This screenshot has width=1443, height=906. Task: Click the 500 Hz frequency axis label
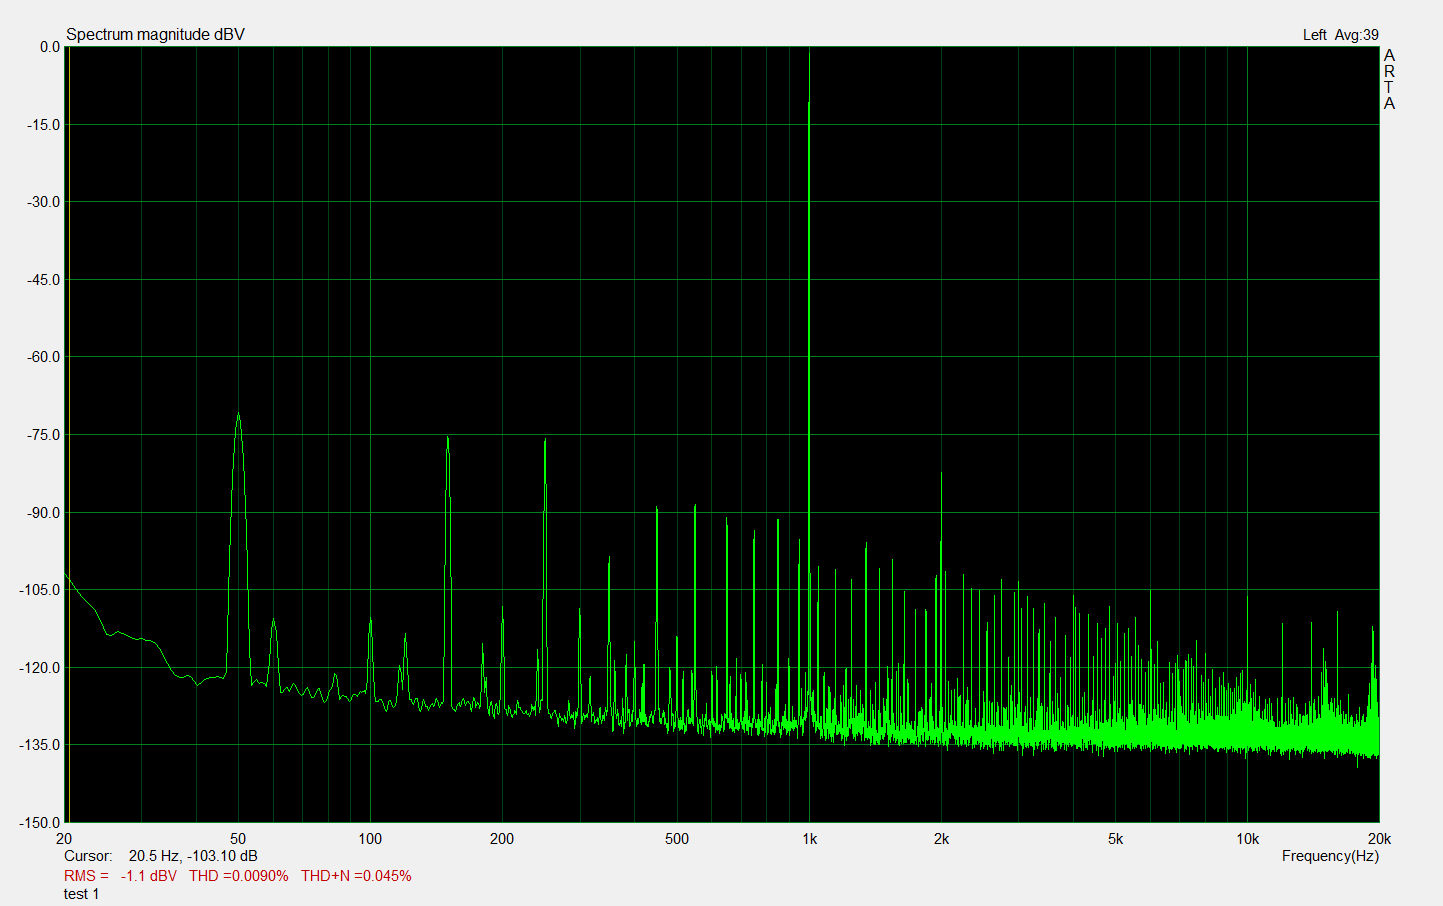click(677, 839)
